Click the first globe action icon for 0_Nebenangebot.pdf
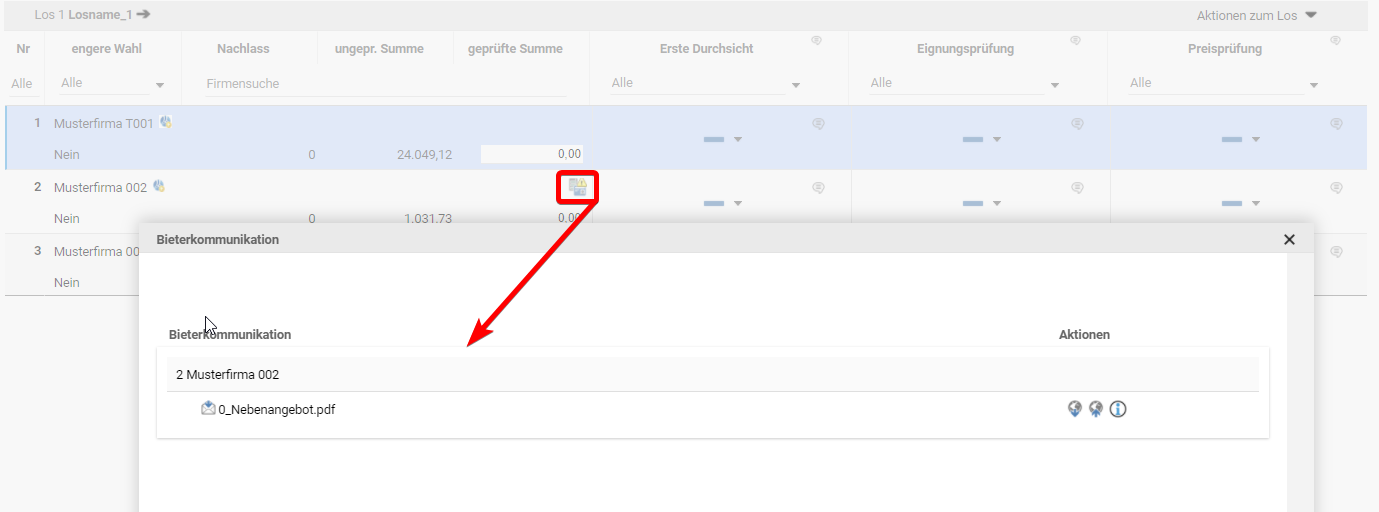1379x512 pixels. [x=1075, y=409]
